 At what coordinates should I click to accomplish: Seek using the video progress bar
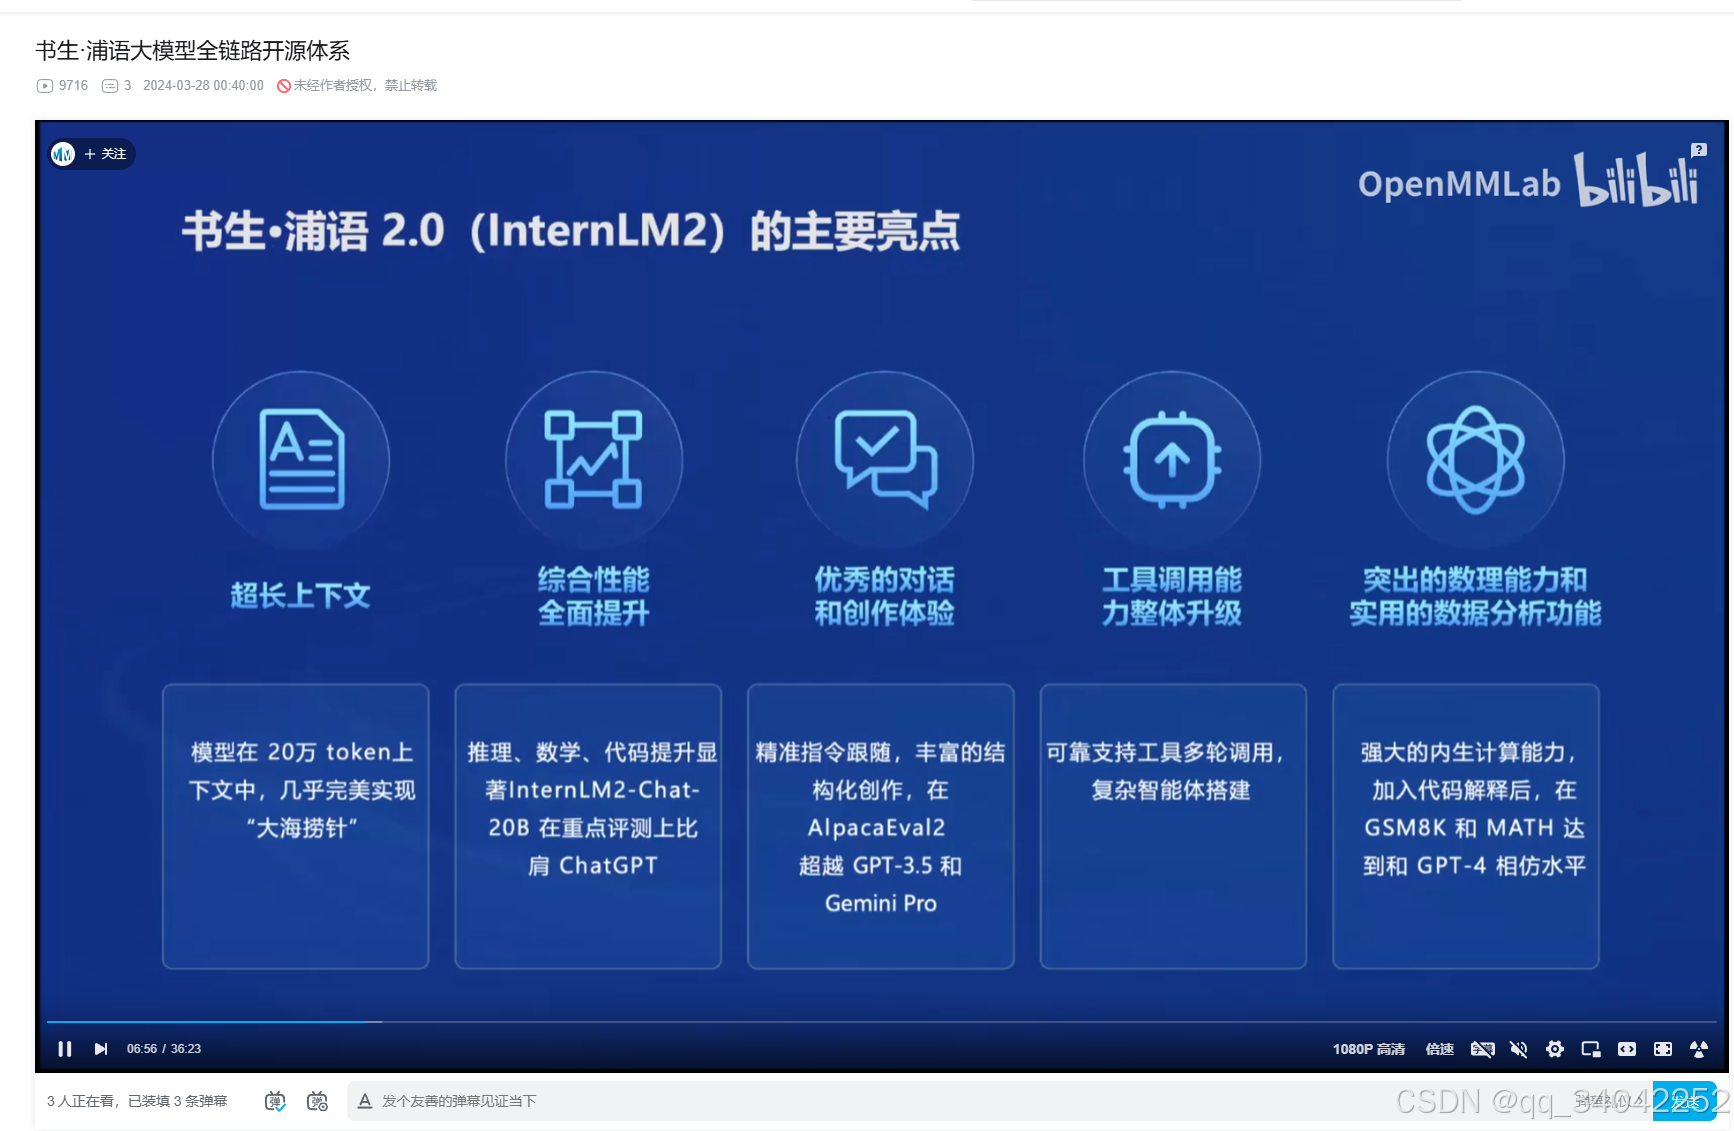pos(881,1022)
